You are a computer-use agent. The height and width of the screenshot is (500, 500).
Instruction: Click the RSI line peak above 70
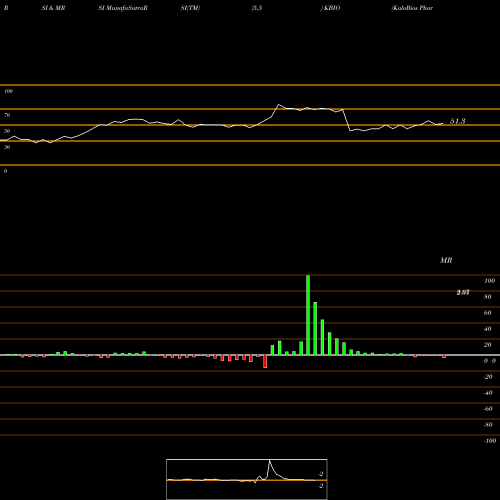(279, 105)
